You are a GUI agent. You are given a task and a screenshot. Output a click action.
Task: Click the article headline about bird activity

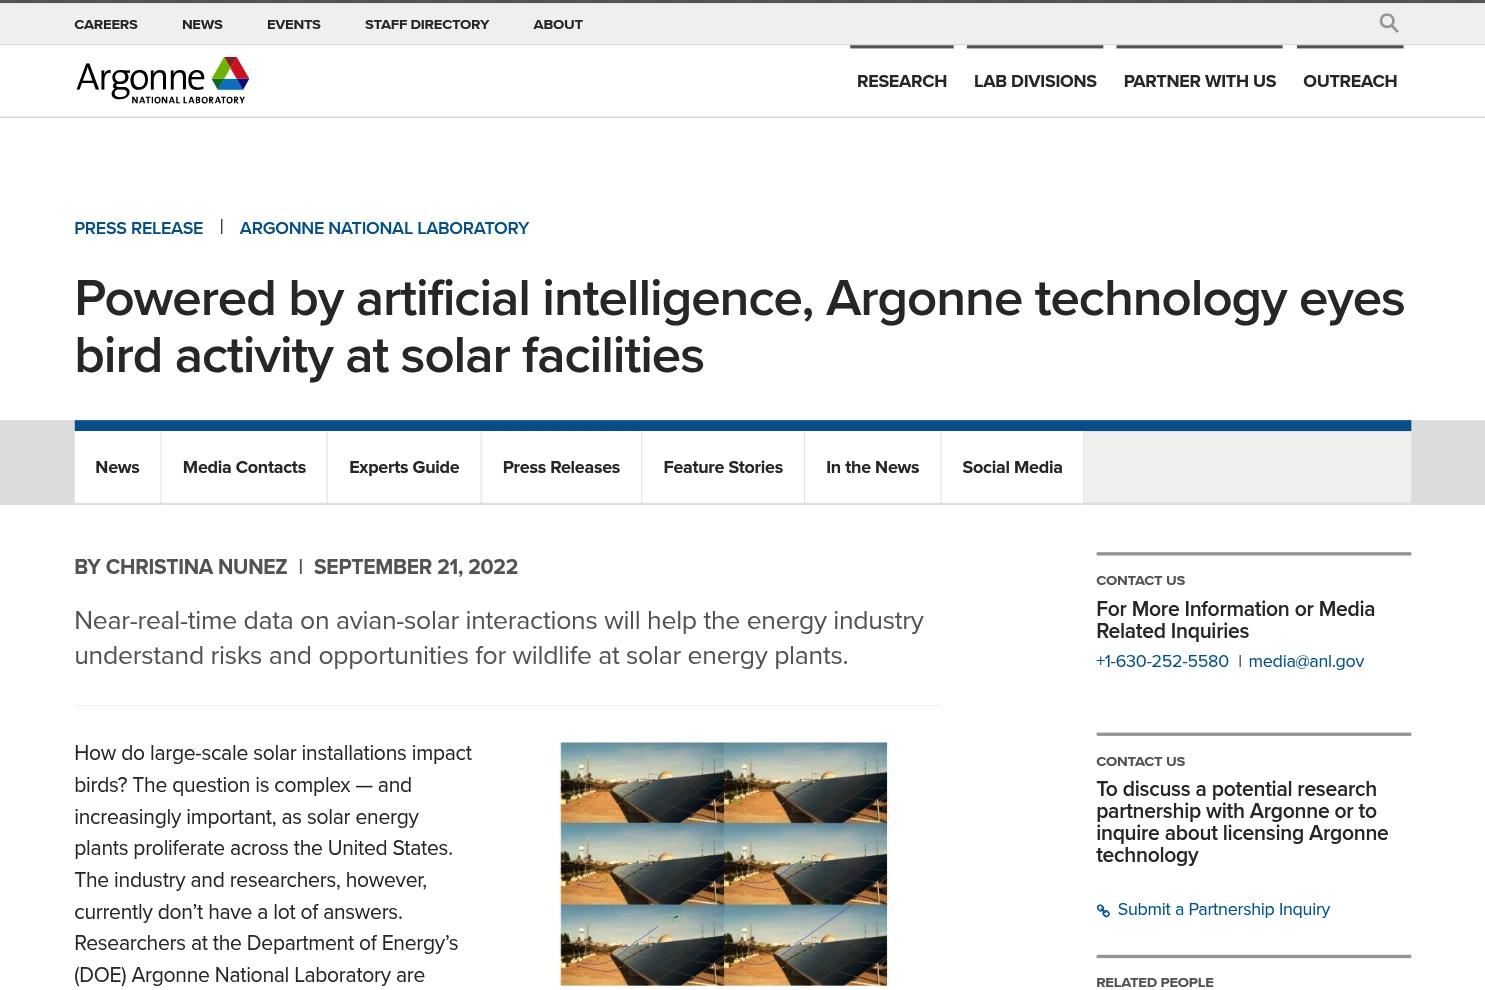[740, 327]
